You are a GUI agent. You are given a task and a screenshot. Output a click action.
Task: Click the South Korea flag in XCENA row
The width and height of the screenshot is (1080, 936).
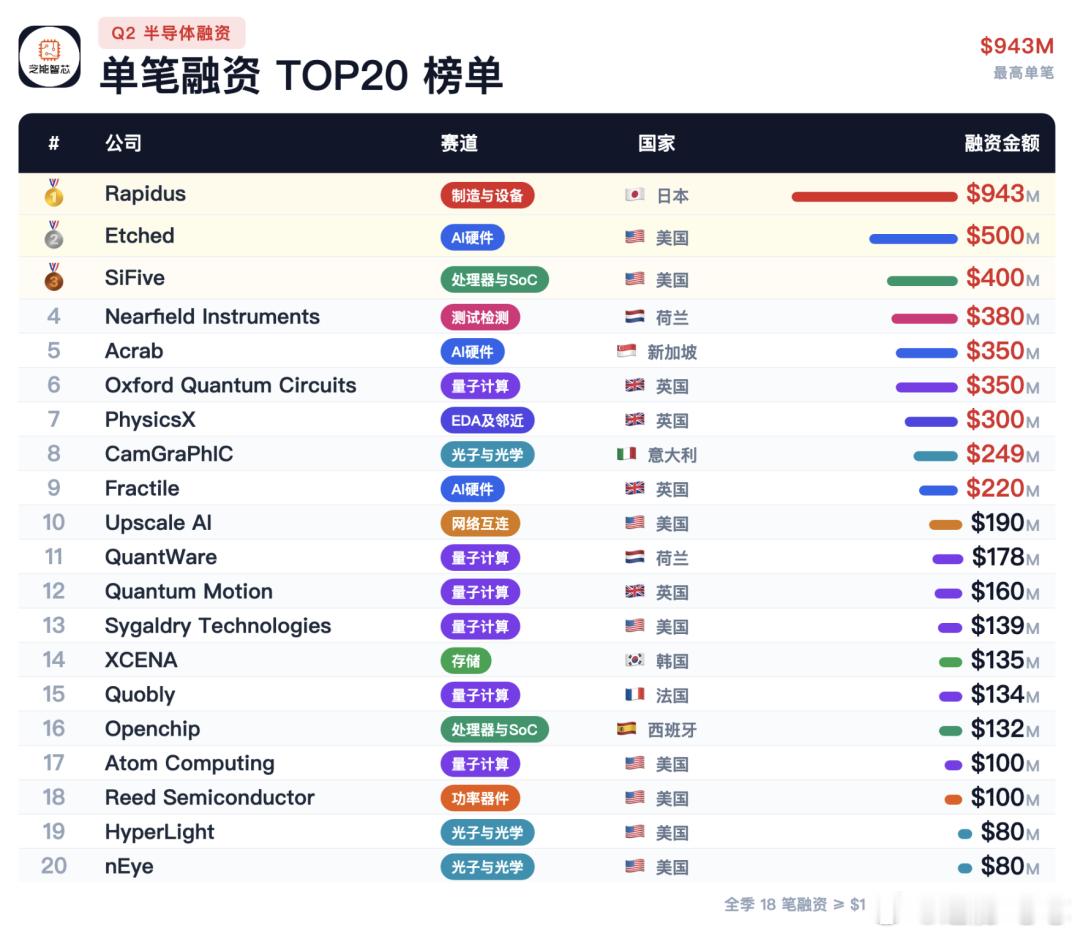634,661
